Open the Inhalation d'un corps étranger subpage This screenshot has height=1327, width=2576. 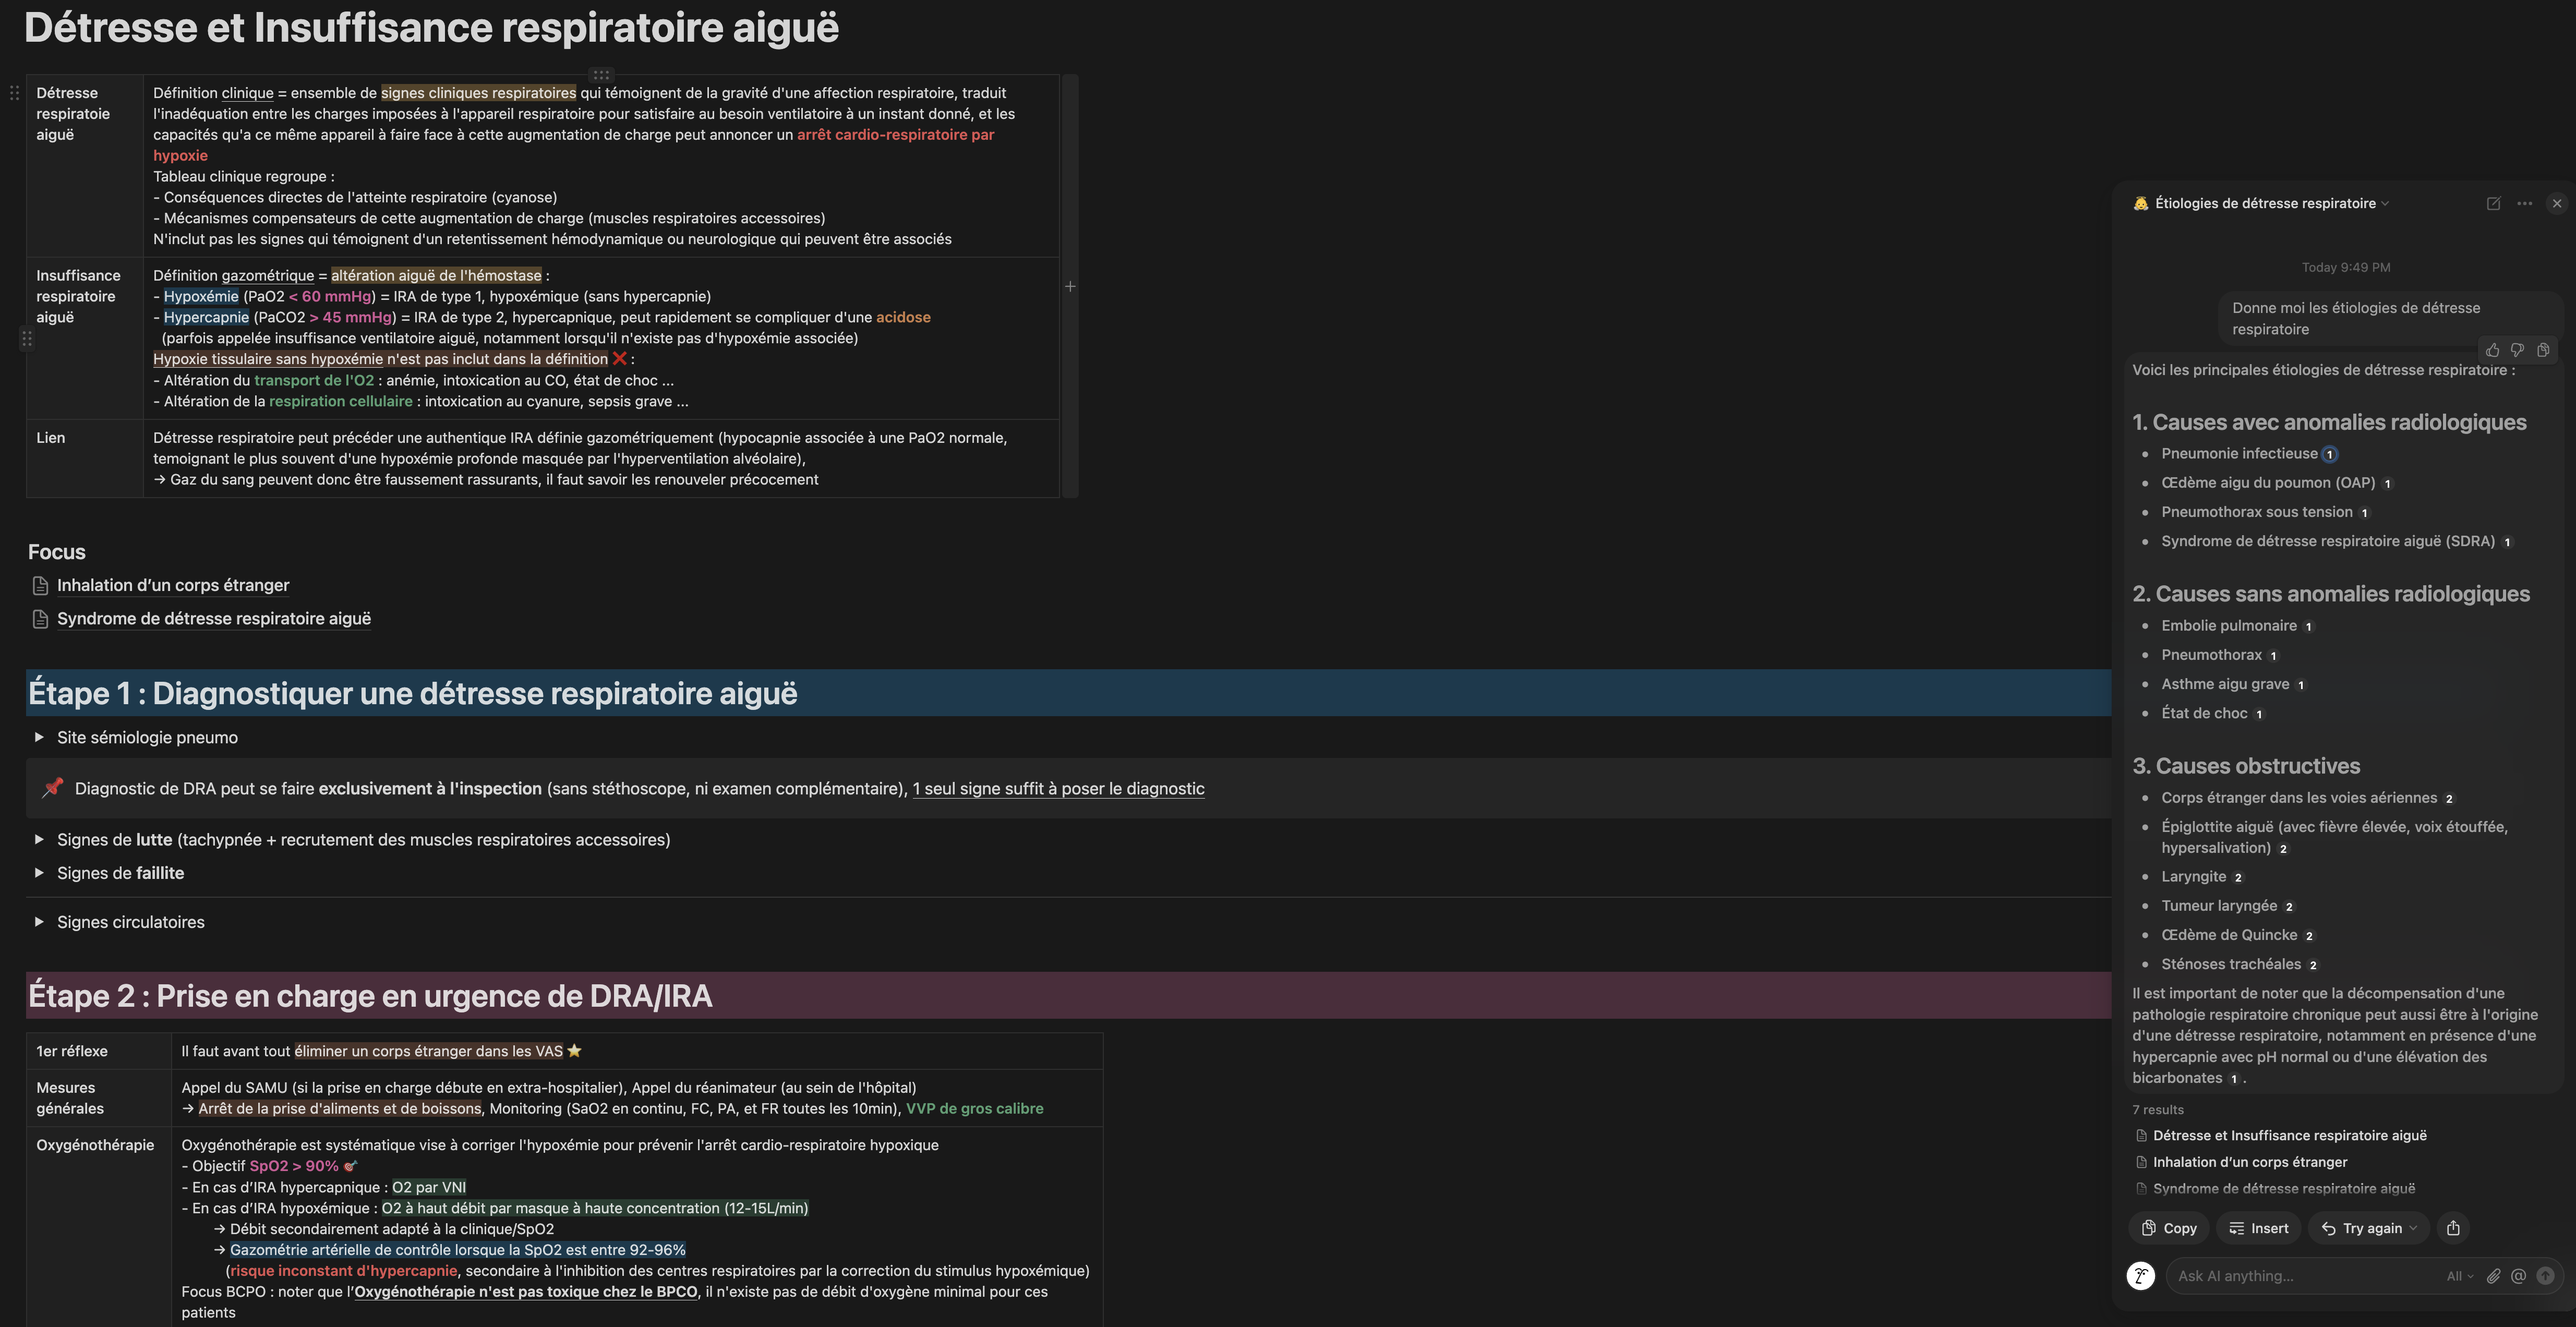click(x=173, y=585)
